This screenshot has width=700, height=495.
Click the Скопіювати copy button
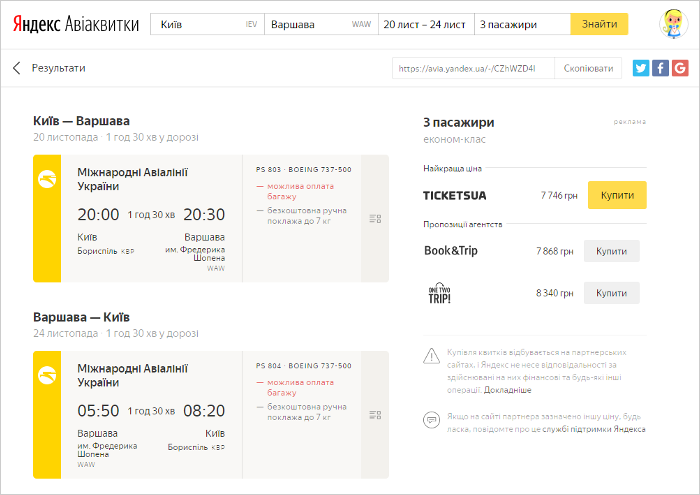(588, 68)
